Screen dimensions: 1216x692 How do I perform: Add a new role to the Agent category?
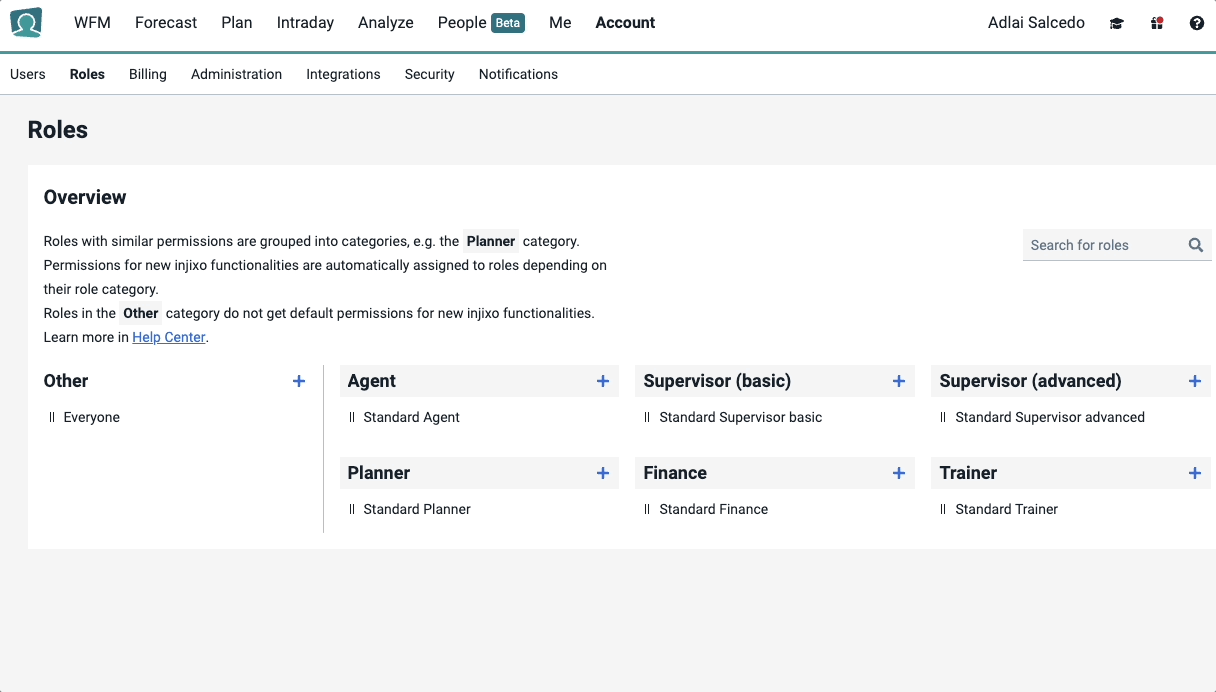pos(603,381)
